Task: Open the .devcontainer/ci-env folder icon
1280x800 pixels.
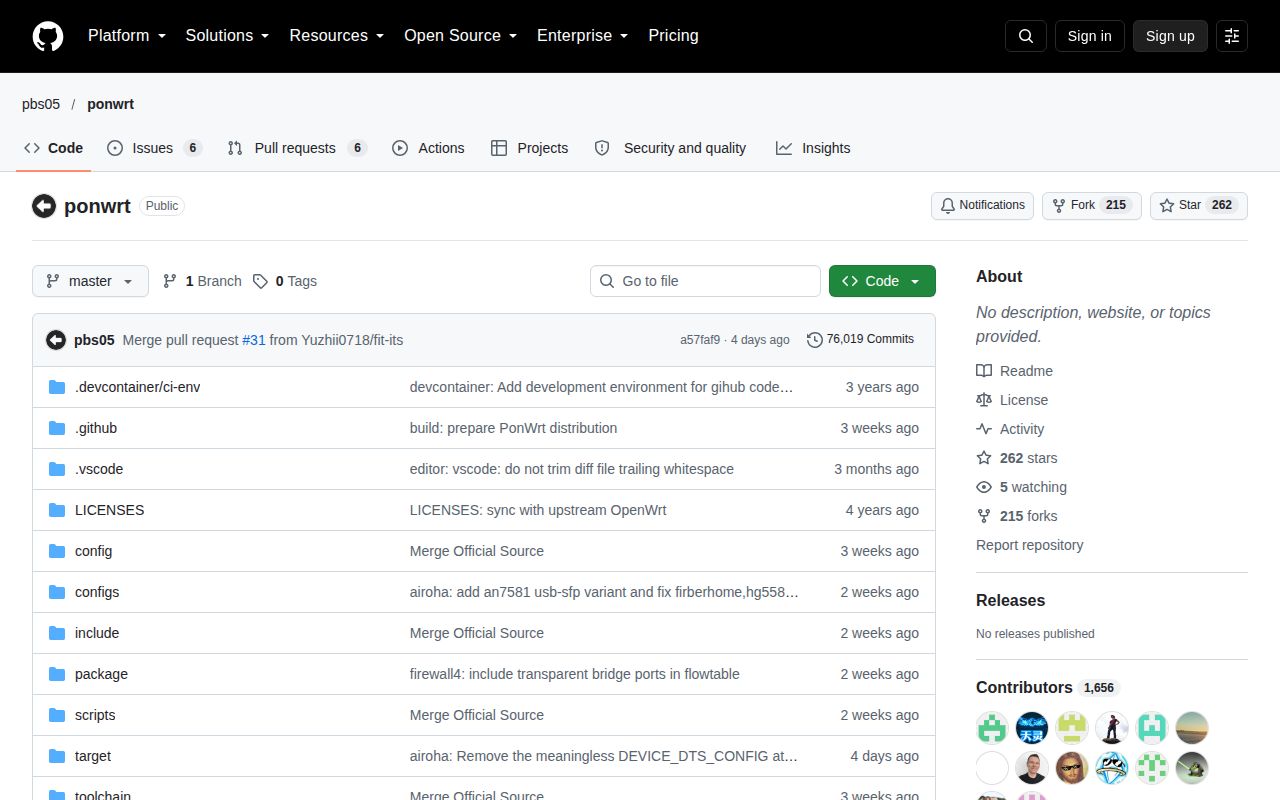Action: point(57,387)
